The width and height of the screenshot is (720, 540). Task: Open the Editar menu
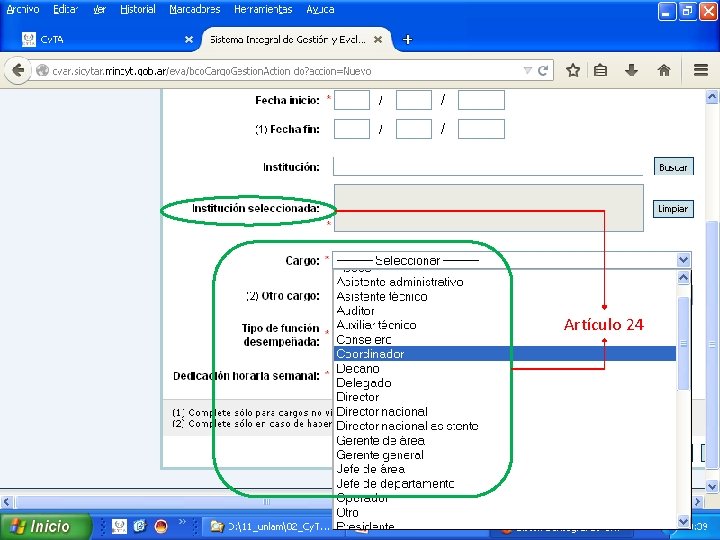point(65,9)
